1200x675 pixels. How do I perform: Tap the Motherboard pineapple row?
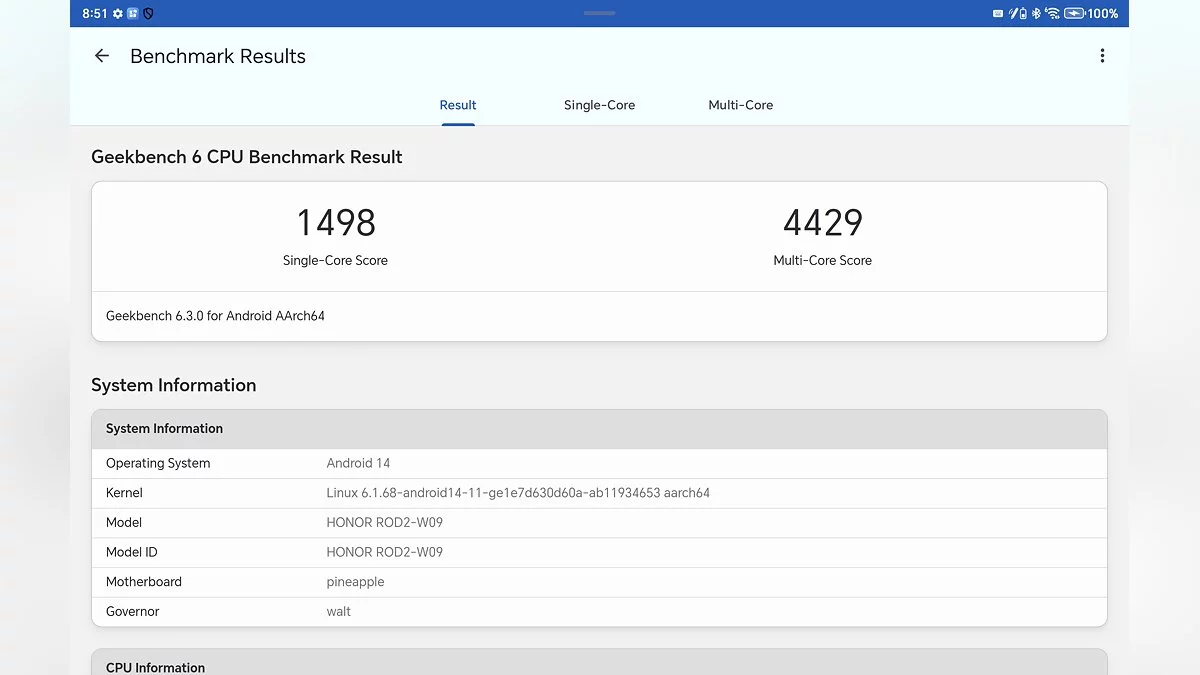coord(599,582)
